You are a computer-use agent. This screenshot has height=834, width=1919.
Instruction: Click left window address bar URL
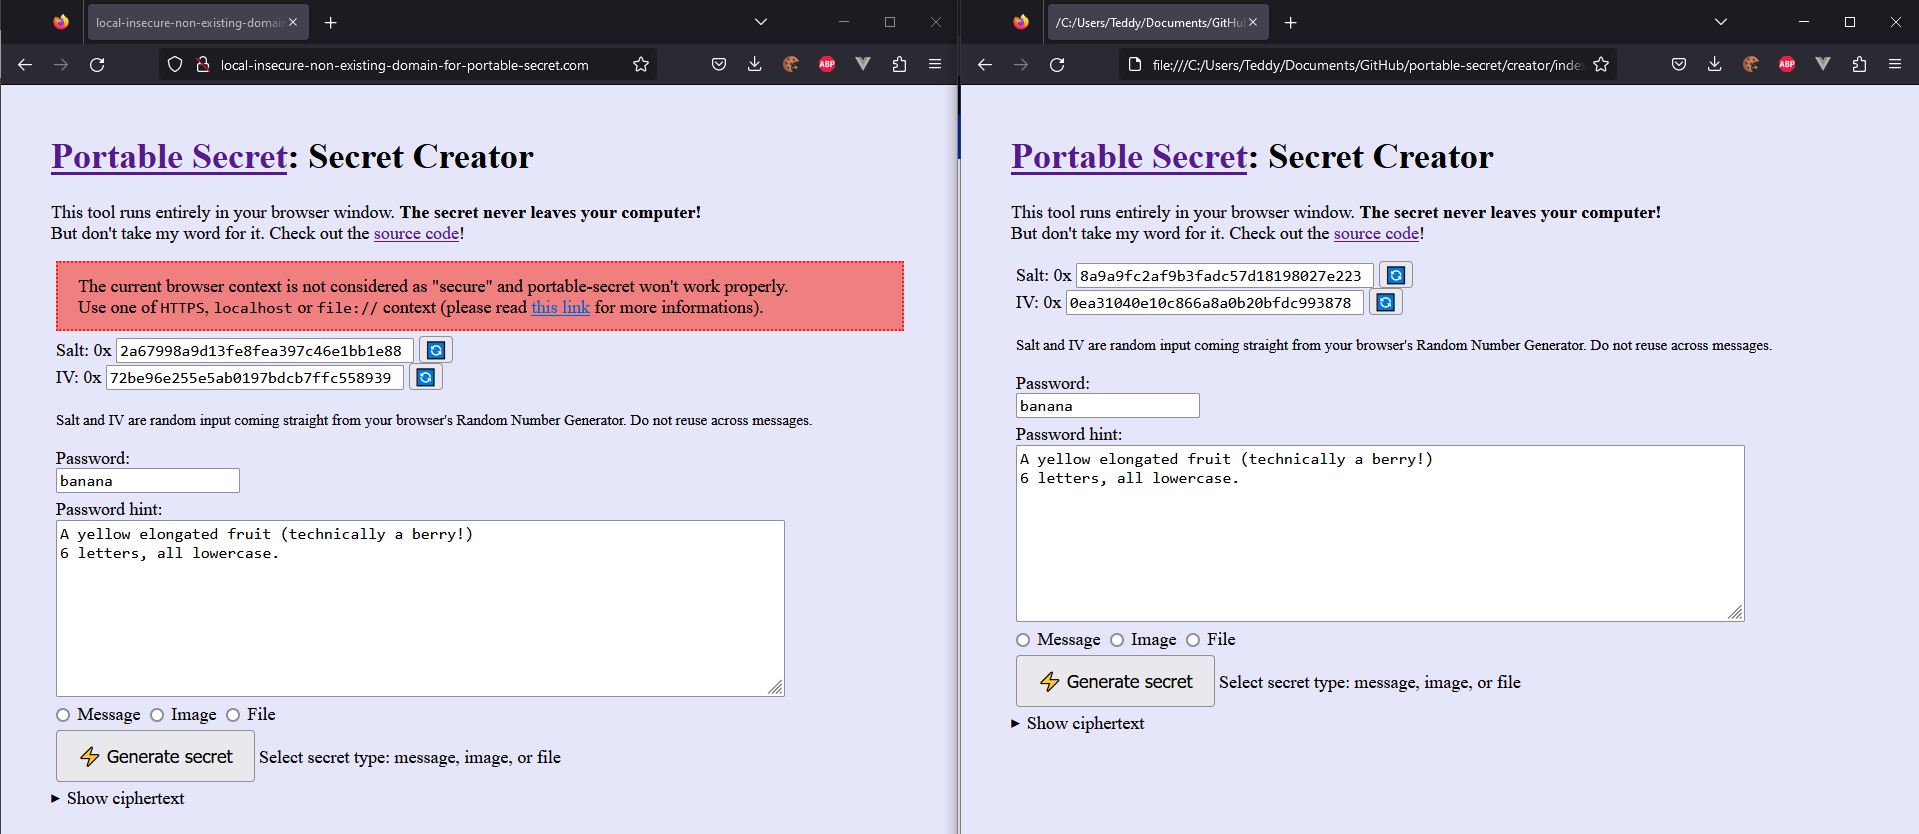pyautogui.click(x=404, y=65)
